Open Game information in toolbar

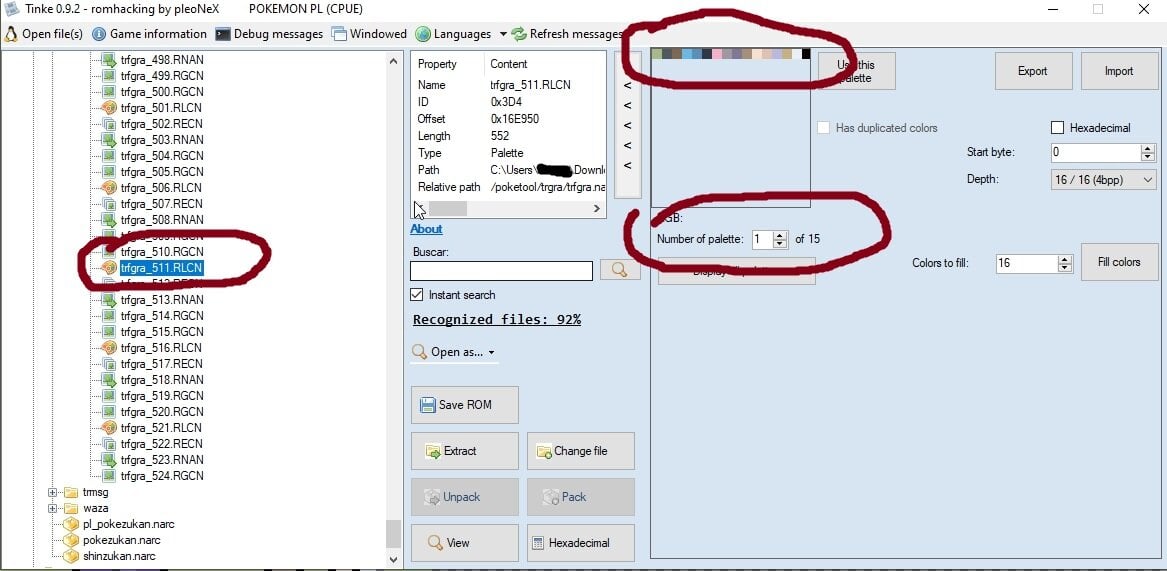coord(149,34)
